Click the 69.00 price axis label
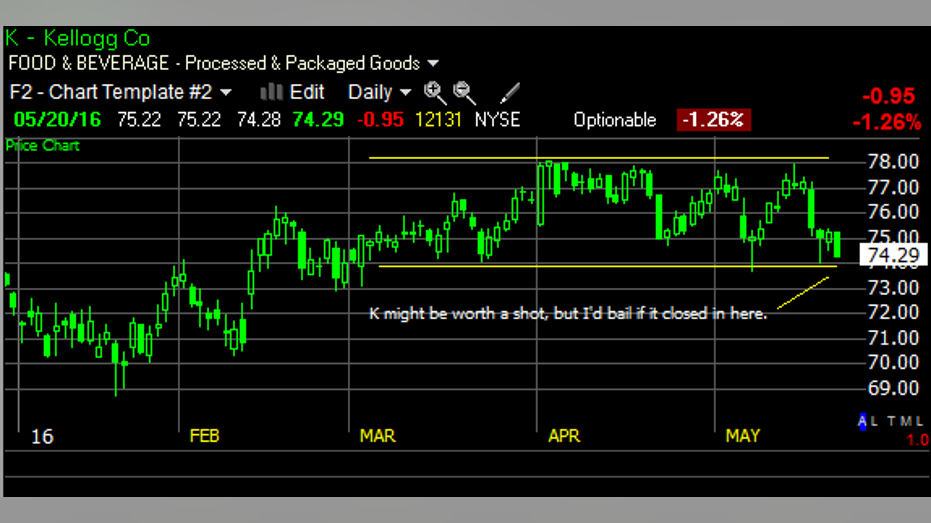931x523 pixels. 893,388
